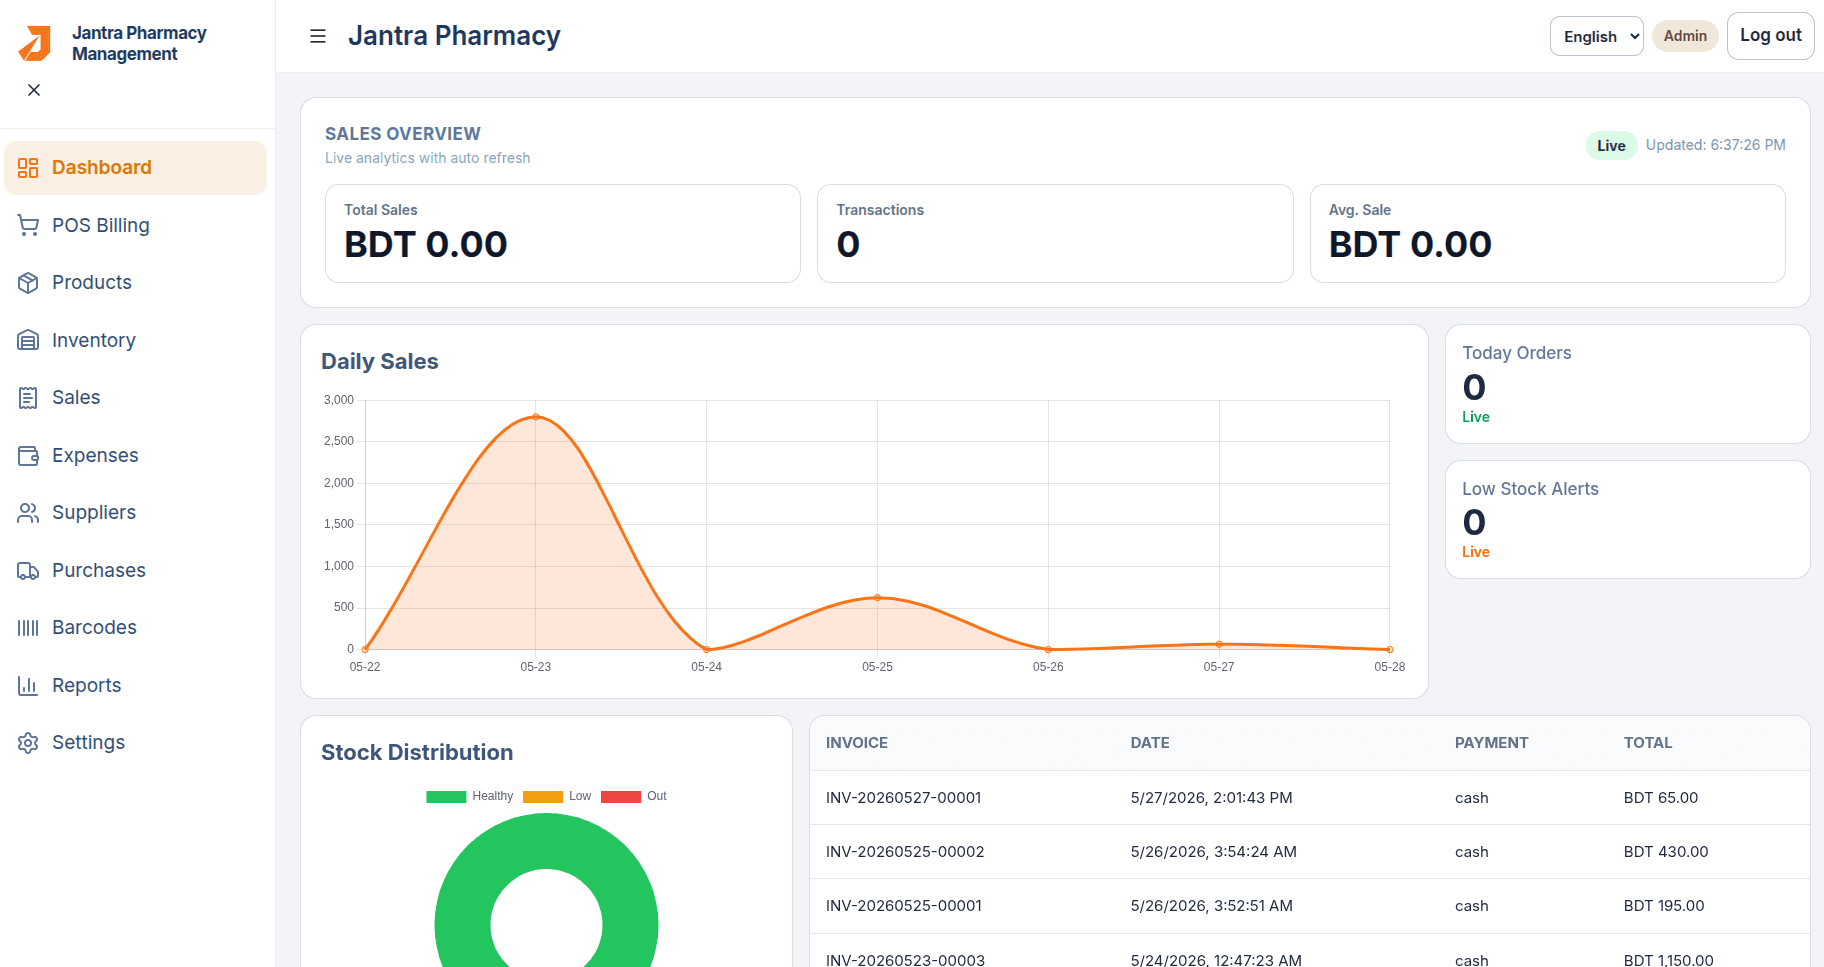The width and height of the screenshot is (1824, 967).
Task: Click the BDT 65.00 total cell
Action: tap(1661, 798)
